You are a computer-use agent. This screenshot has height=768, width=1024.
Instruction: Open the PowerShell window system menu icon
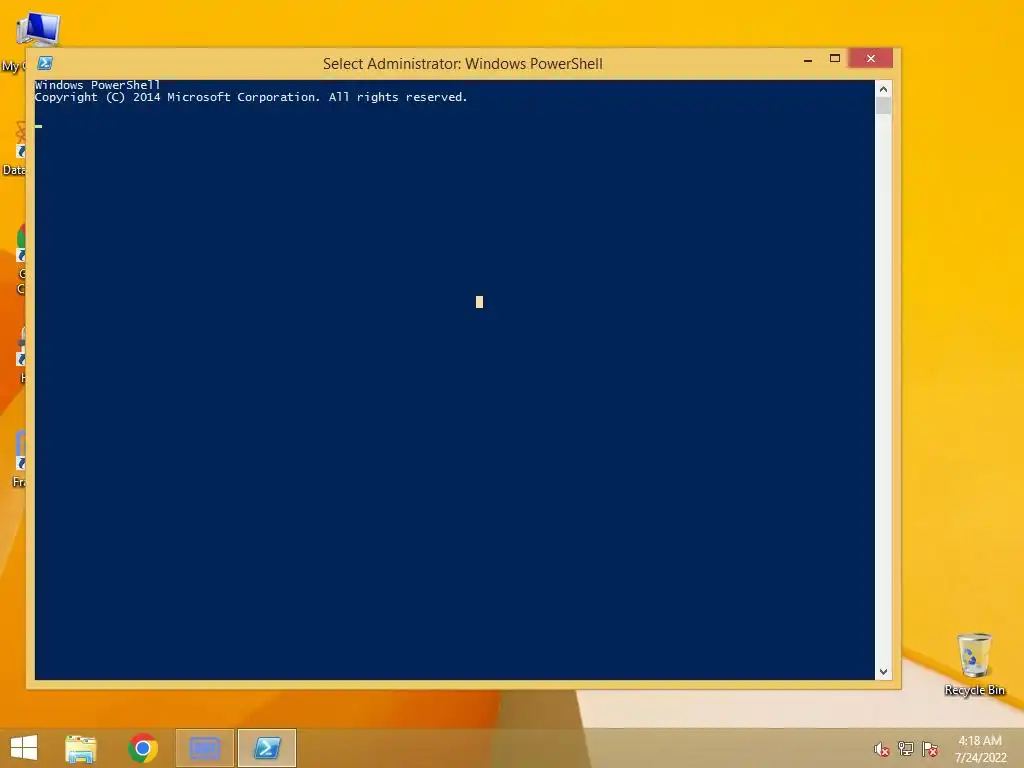click(x=44, y=63)
